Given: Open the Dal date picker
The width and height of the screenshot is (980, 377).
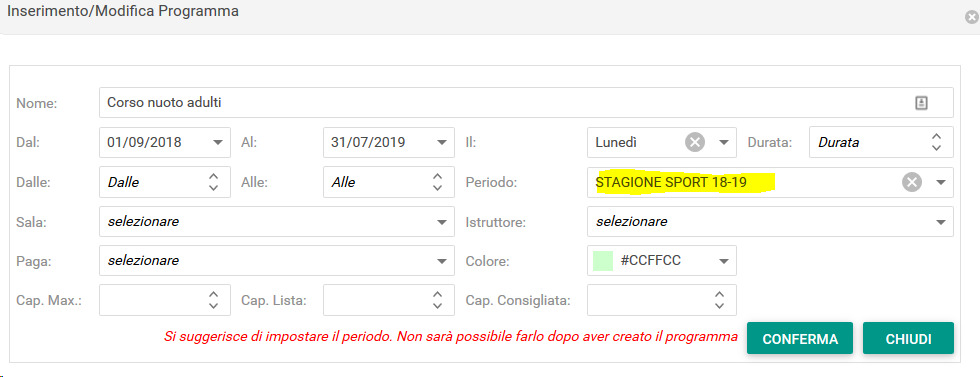Looking at the screenshot, I should [x=218, y=143].
